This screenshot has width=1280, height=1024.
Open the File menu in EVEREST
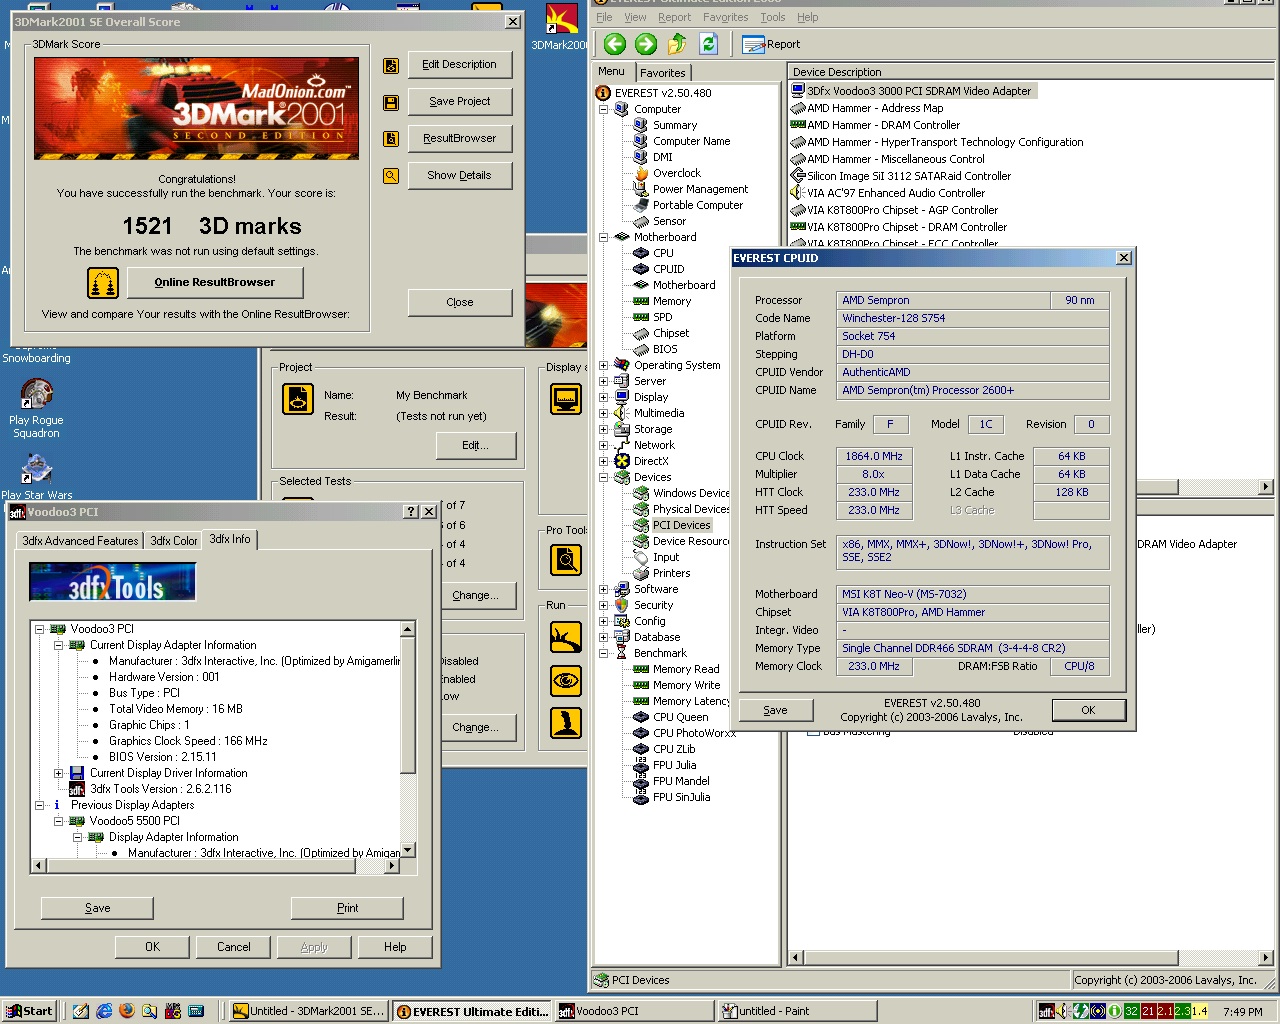604,17
